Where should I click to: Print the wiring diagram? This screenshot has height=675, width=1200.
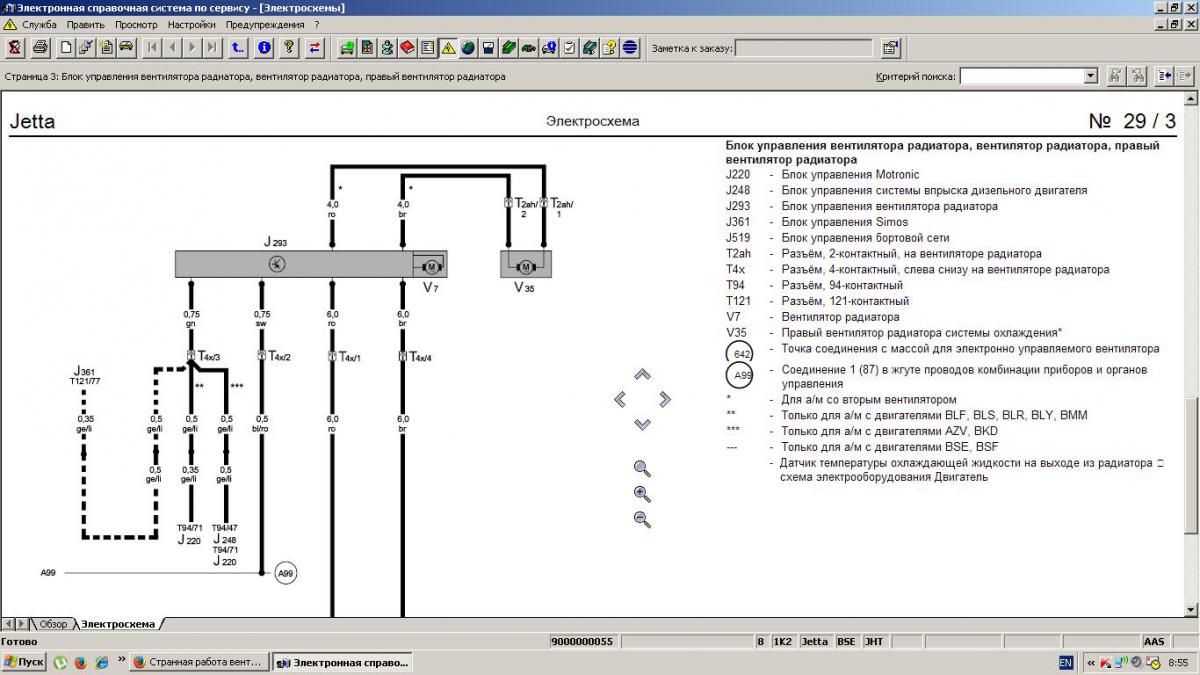(x=41, y=47)
